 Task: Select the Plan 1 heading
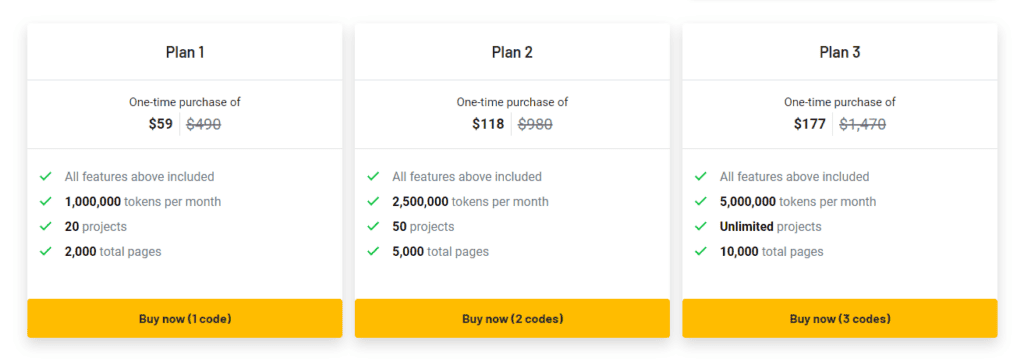point(185,52)
